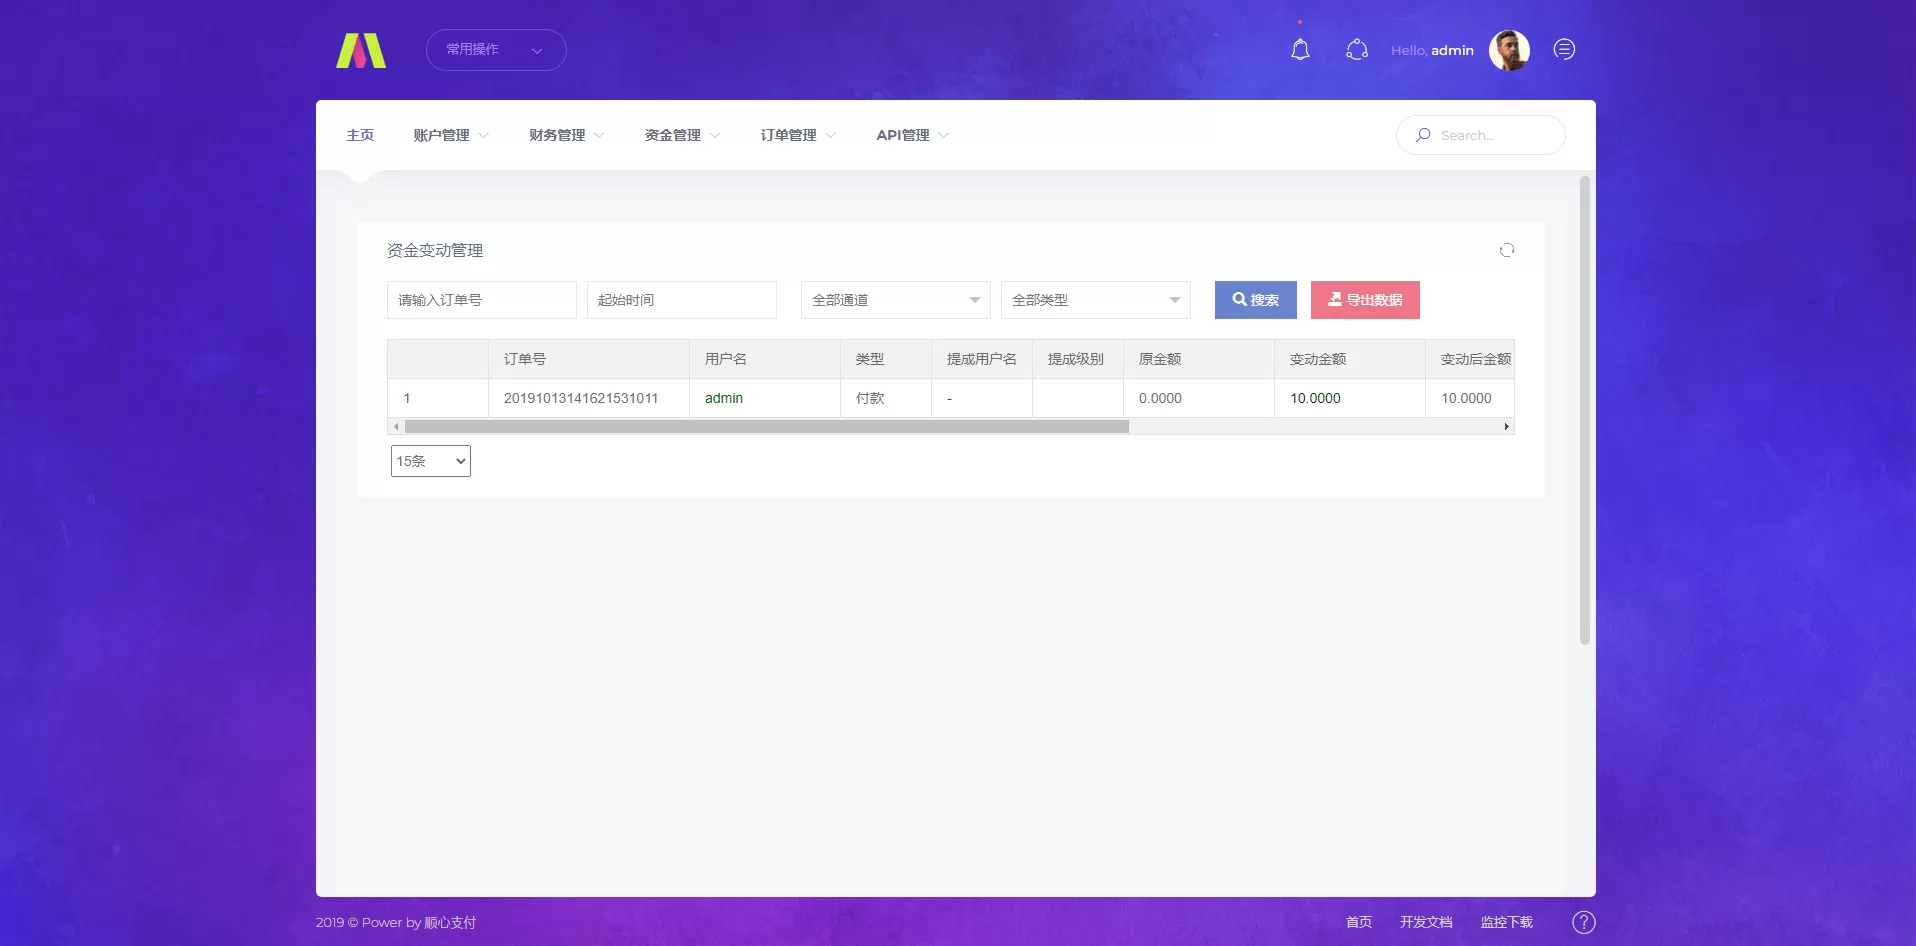
Task: Expand the 全部类型 type dropdown
Action: coord(1095,300)
